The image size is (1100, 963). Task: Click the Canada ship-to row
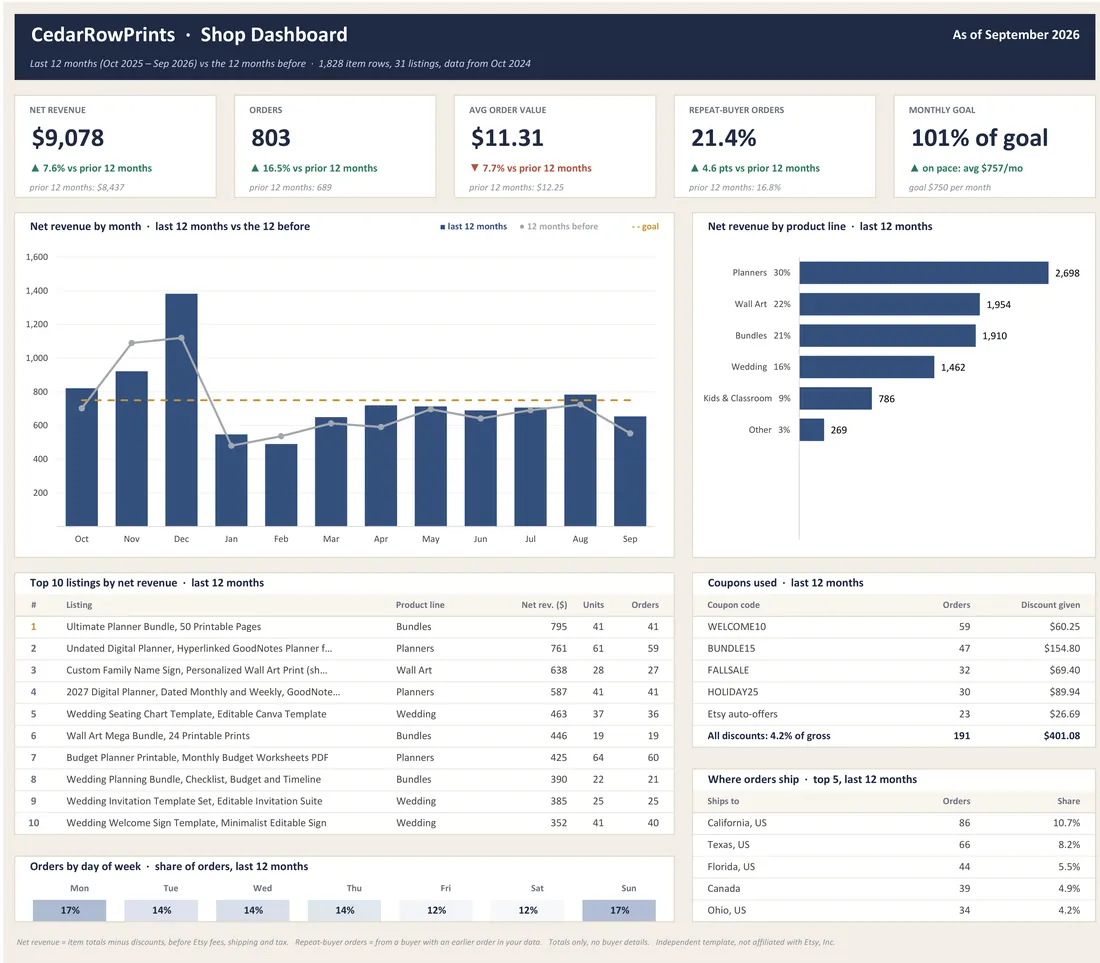click(893, 888)
